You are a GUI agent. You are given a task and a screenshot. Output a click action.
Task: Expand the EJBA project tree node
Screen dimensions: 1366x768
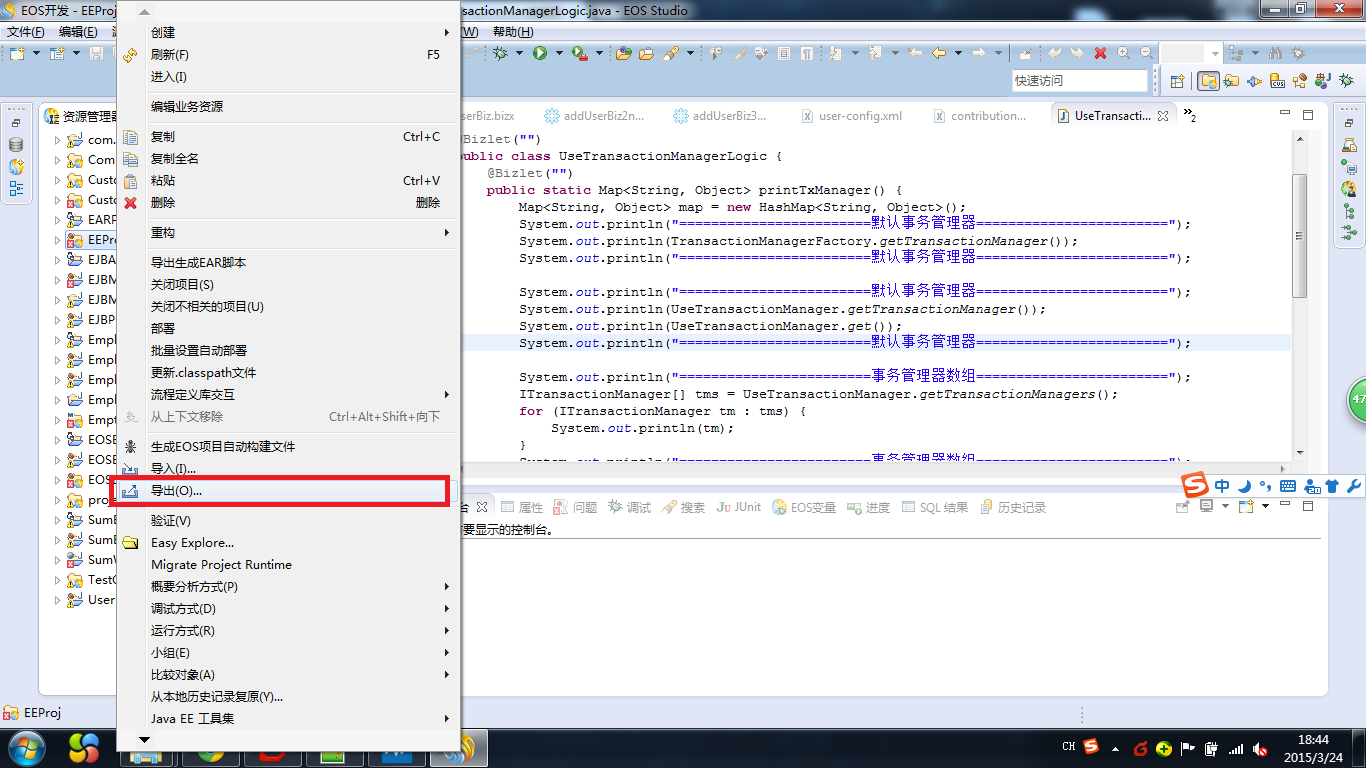coord(57,260)
